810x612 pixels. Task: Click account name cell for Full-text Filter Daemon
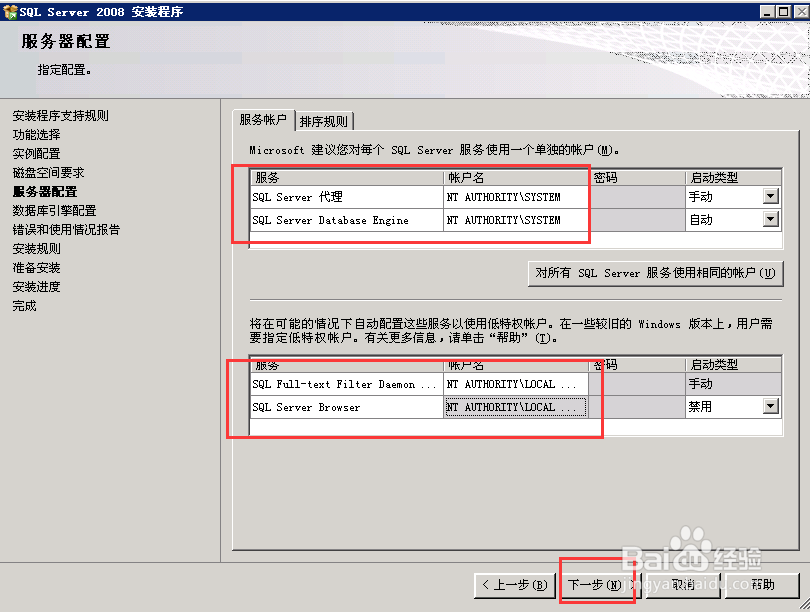pos(516,384)
